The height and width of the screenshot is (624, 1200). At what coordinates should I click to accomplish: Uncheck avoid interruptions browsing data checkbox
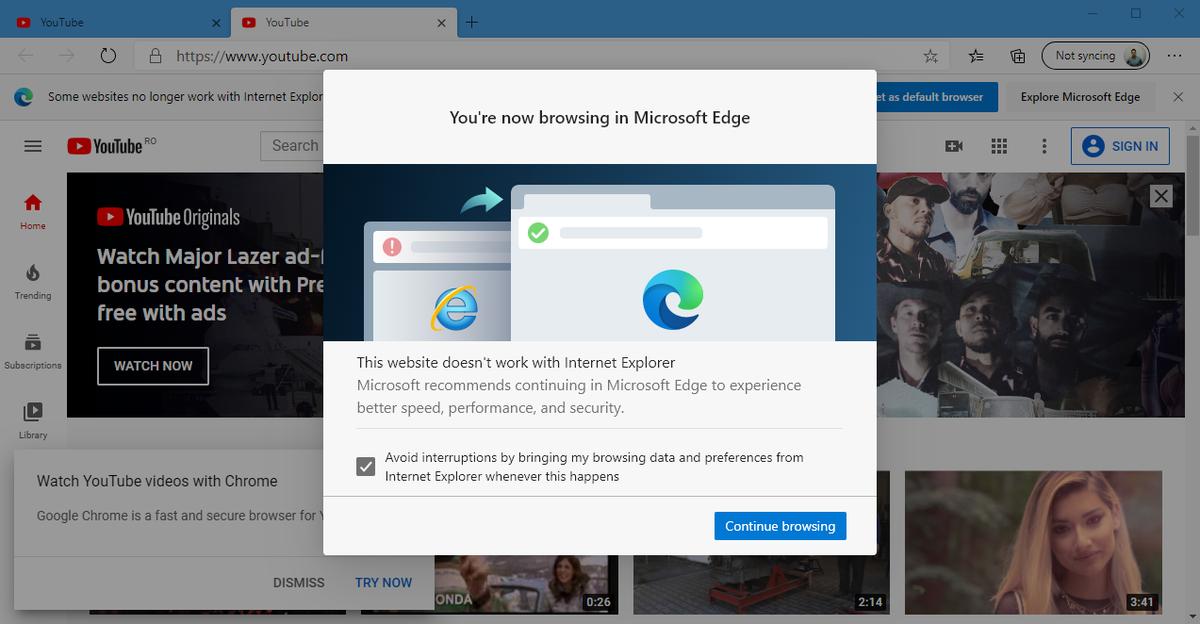pyautogui.click(x=365, y=466)
